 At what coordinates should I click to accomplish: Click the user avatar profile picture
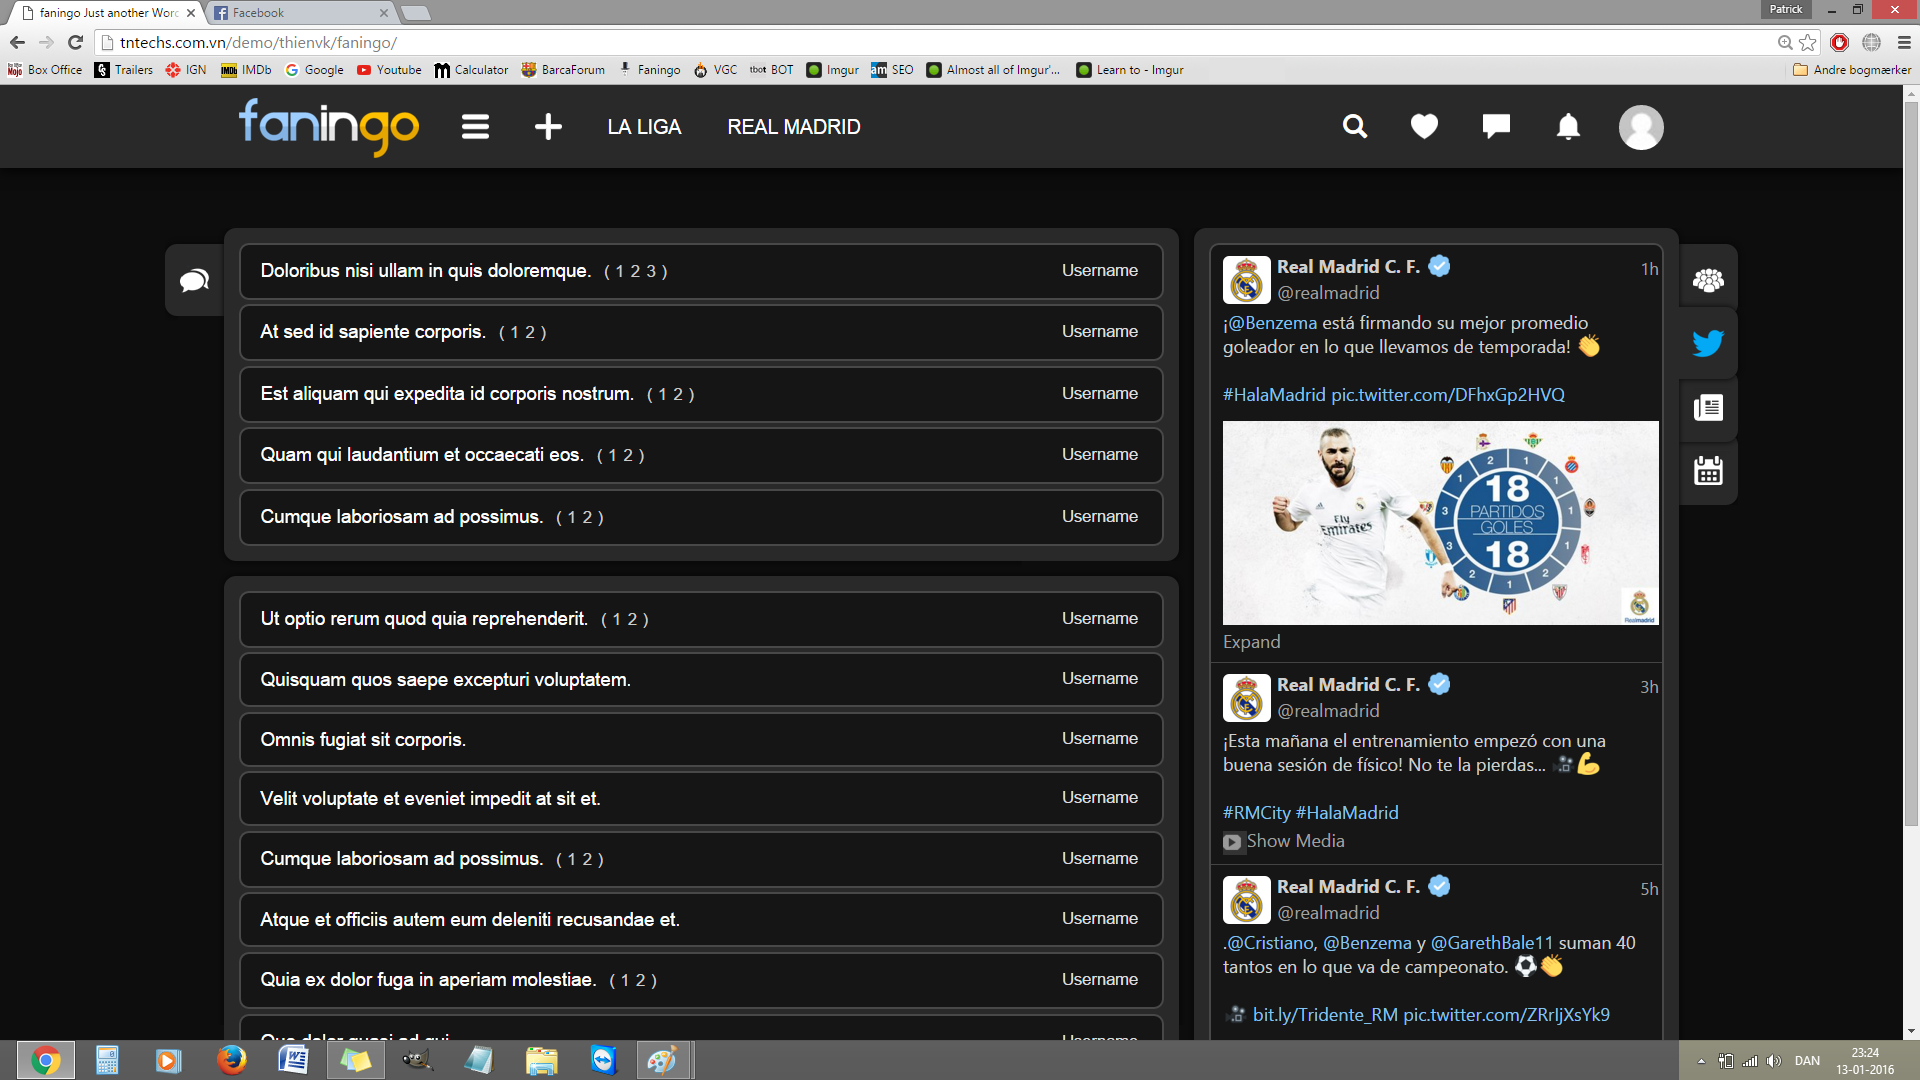[x=1641, y=127]
